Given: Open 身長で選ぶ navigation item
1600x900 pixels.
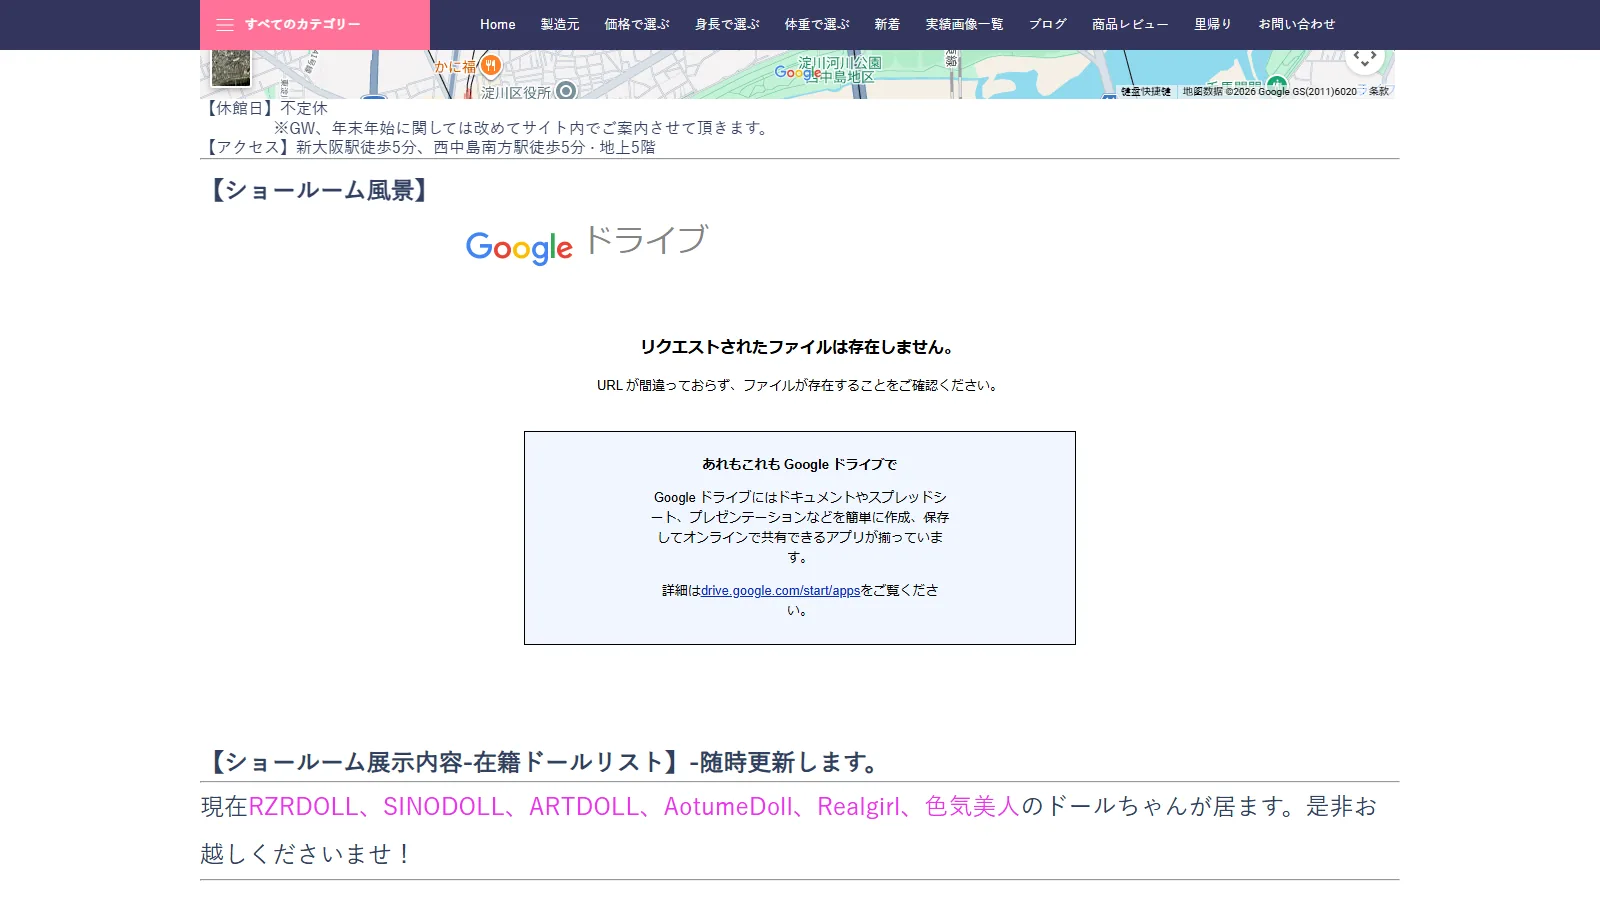Looking at the screenshot, I should (x=727, y=25).
